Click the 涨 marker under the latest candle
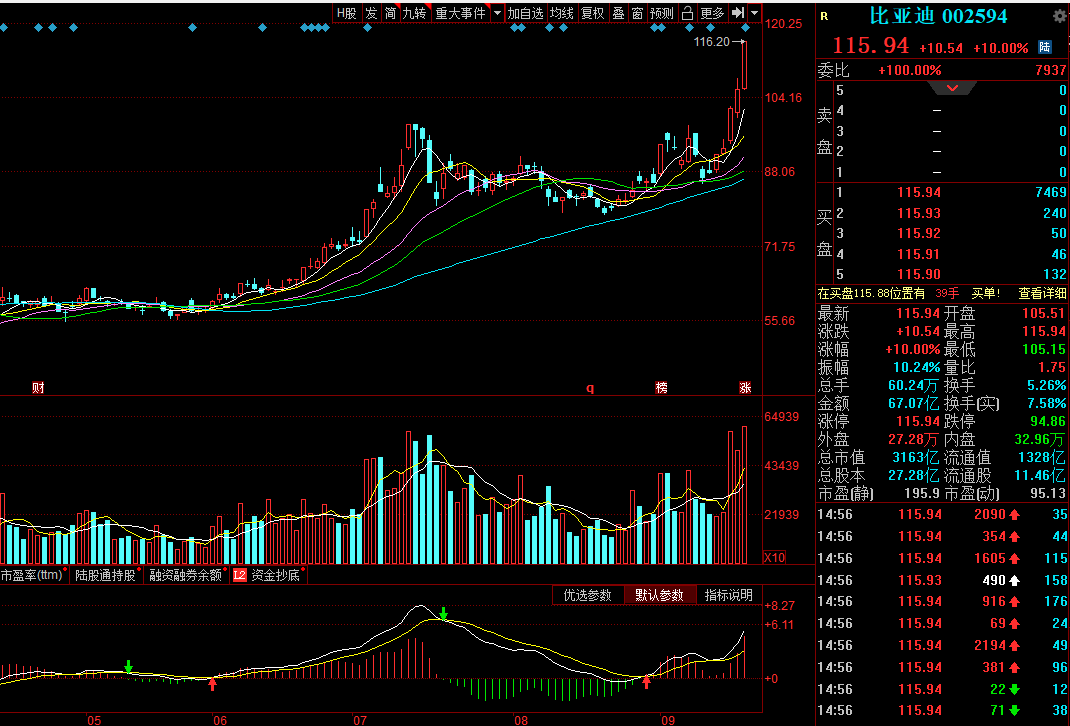The height and width of the screenshot is (726, 1070). 745,388
